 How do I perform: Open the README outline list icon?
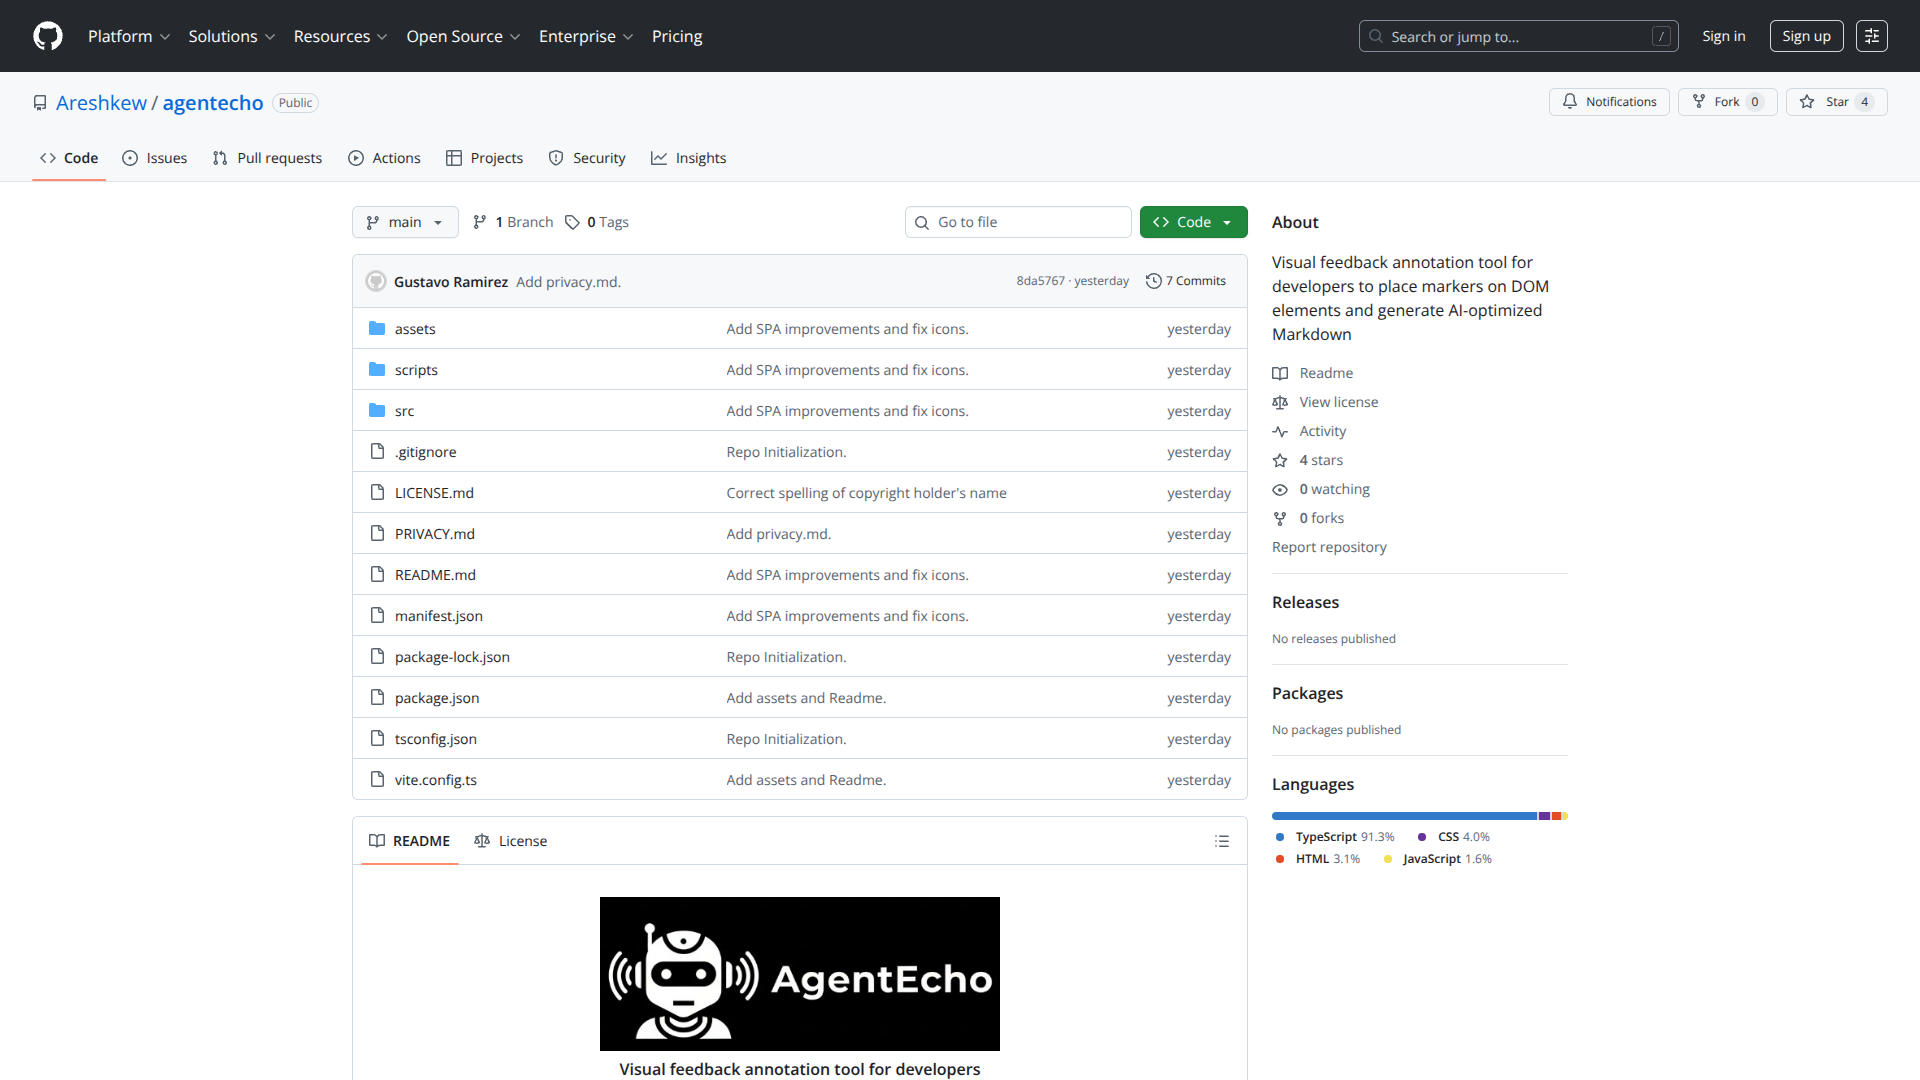pos(1222,841)
